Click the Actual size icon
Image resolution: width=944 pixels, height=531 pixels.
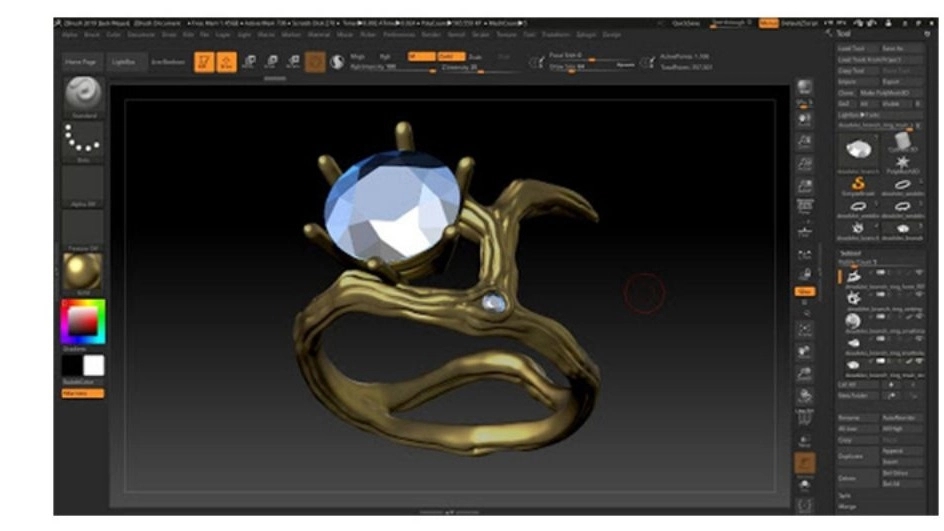804,164
